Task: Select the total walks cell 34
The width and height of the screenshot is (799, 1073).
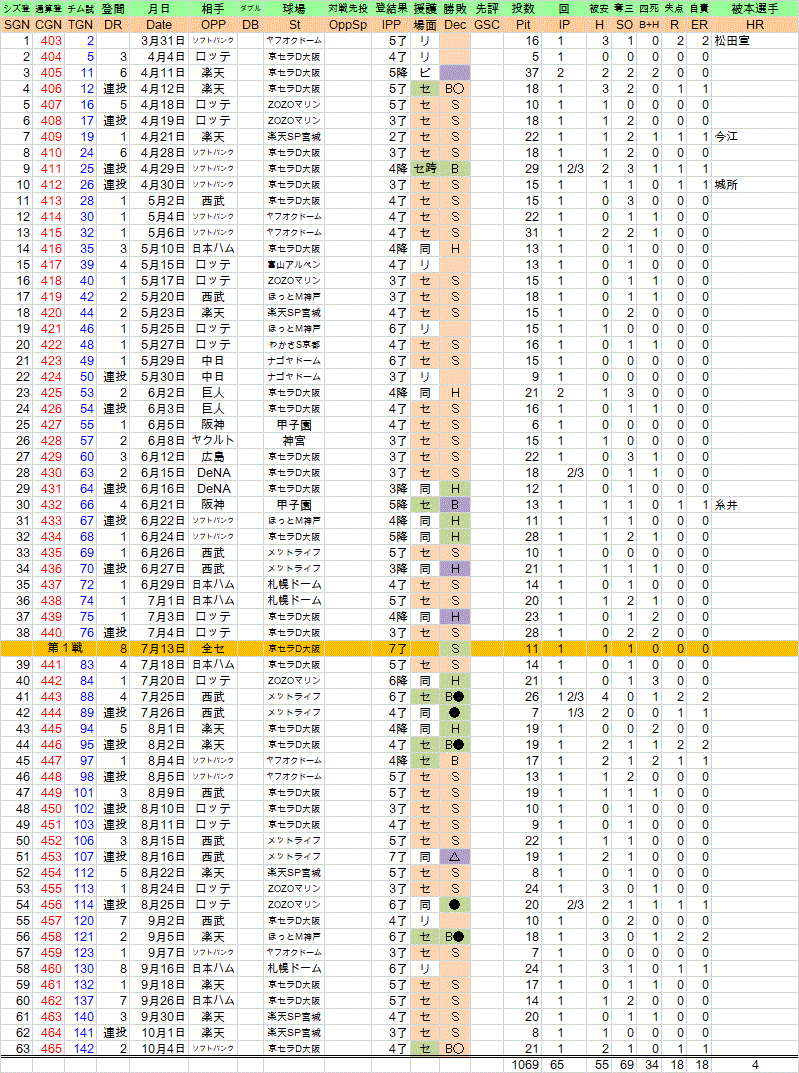Action: 649,1065
